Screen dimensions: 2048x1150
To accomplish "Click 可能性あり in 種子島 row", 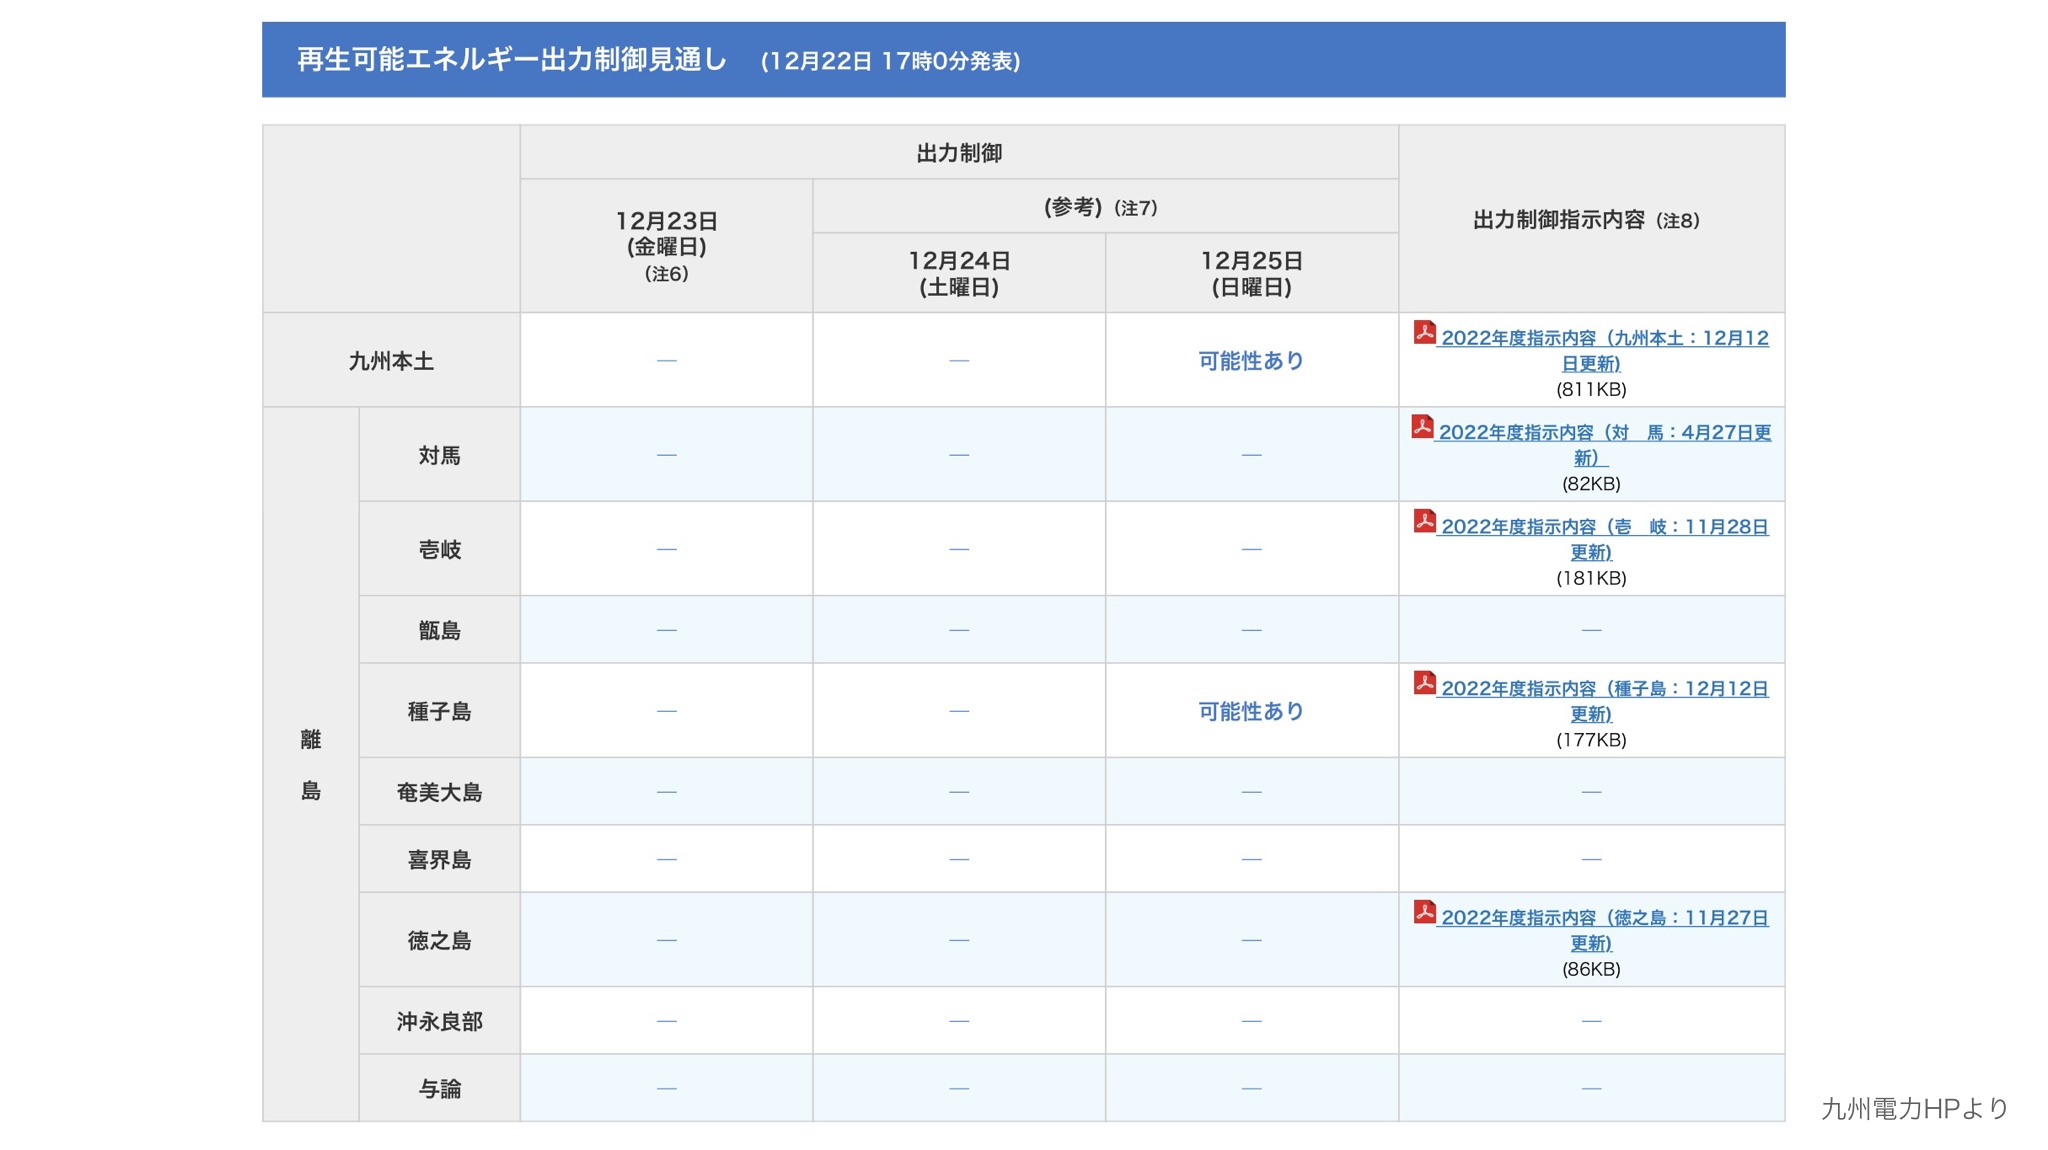I will [x=1251, y=711].
